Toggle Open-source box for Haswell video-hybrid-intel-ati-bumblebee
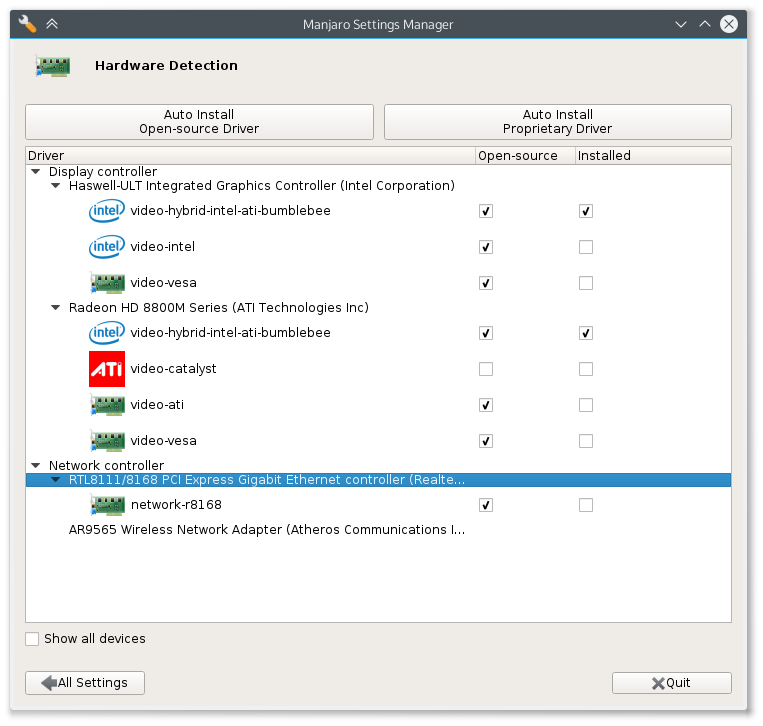Viewport: 763px width, 726px height. (486, 211)
